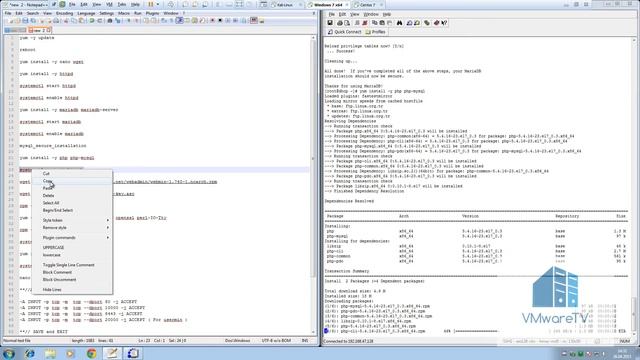
Task: Click the Profiles button
Action: tap(376, 32)
